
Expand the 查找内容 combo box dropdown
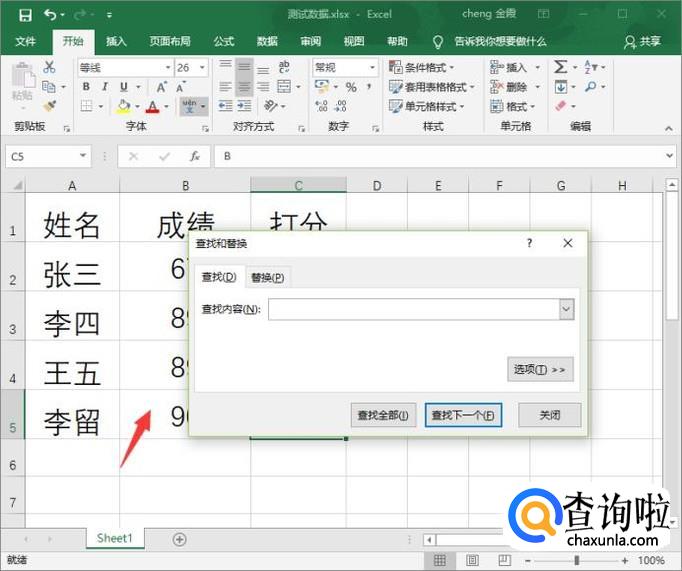coord(567,310)
